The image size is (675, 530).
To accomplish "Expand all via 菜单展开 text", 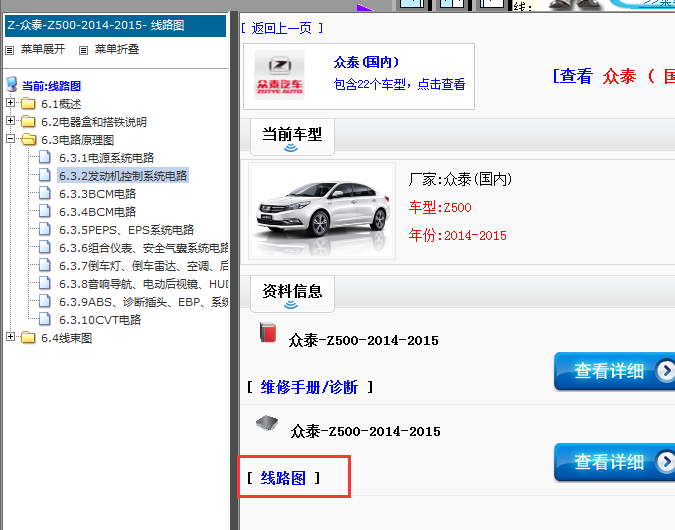I will tap(43, 49).
